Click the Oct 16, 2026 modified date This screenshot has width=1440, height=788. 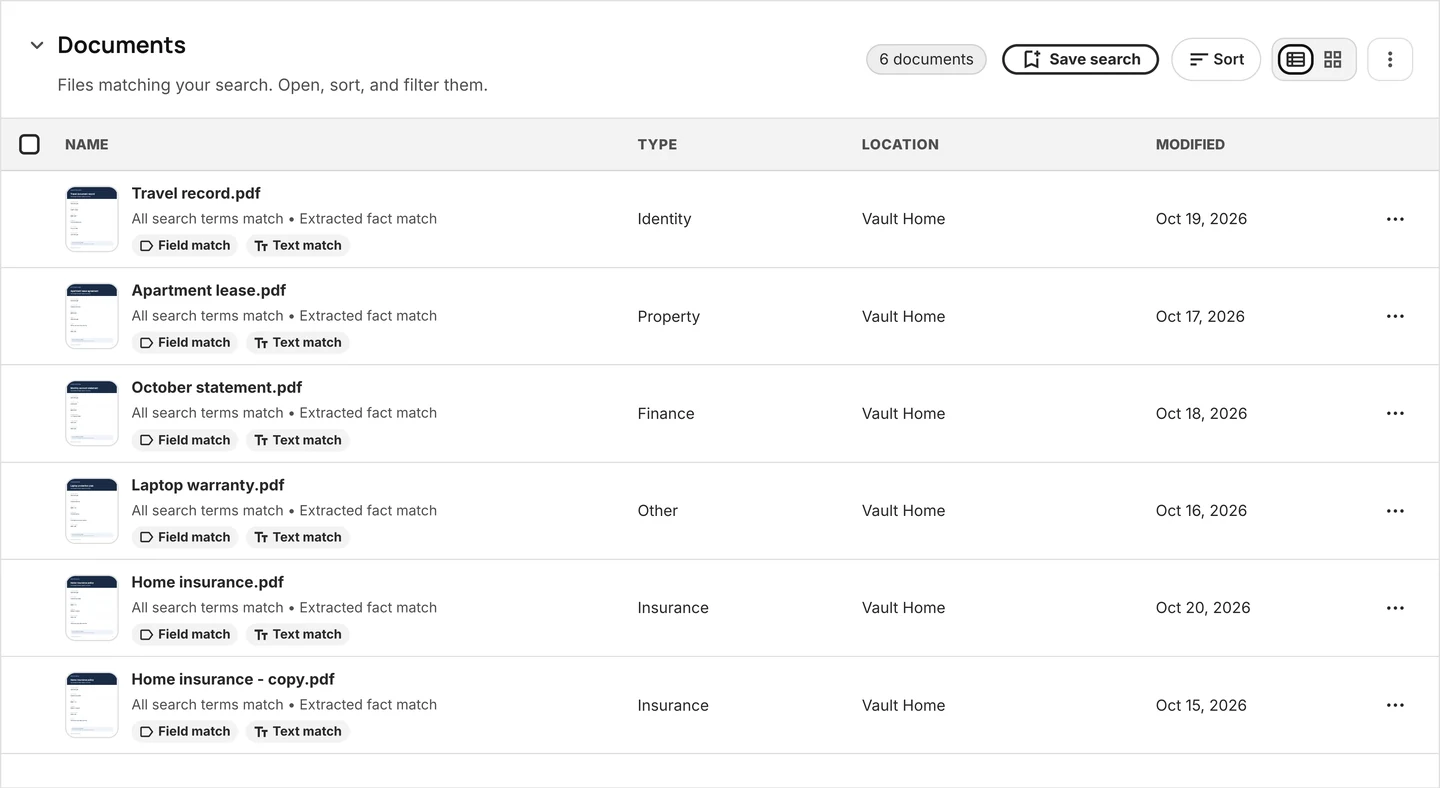point(1201,511)
